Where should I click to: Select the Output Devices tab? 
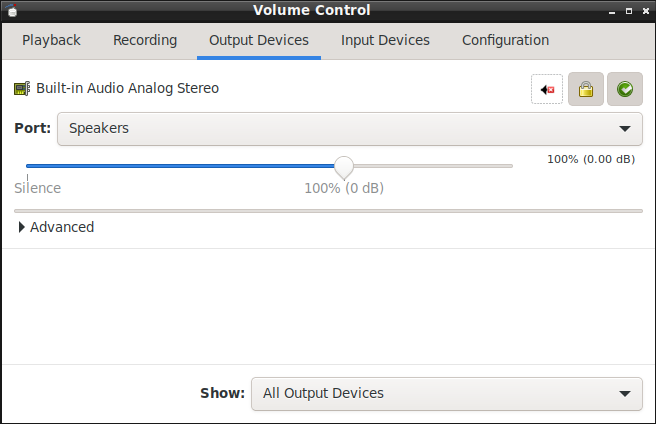259,41
